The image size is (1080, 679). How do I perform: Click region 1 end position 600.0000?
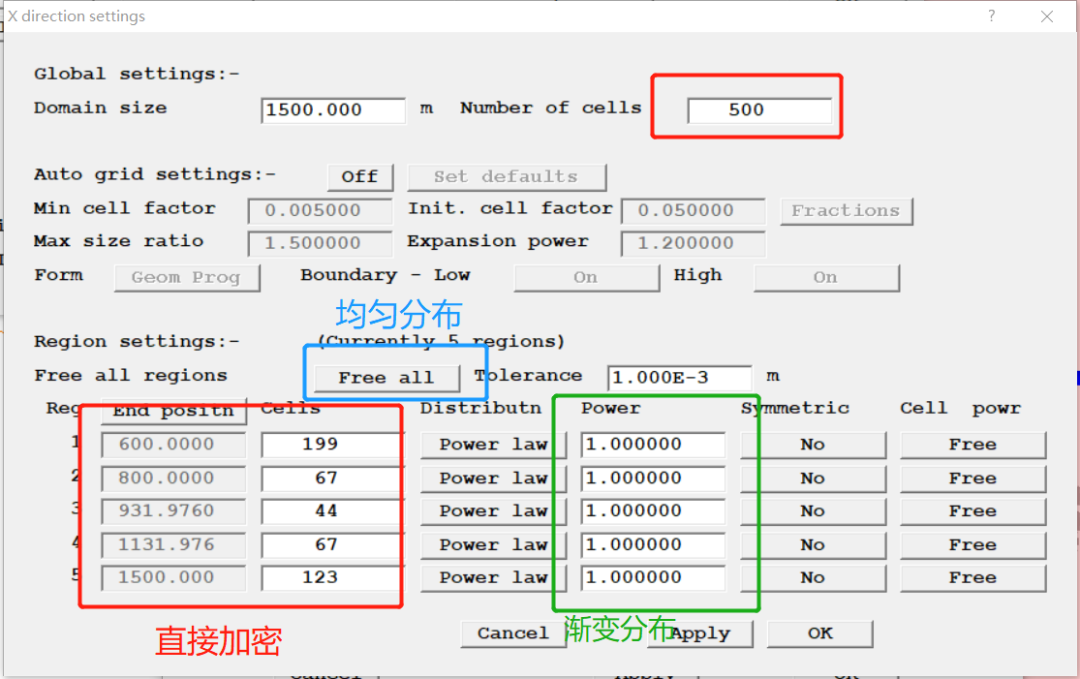174,445
